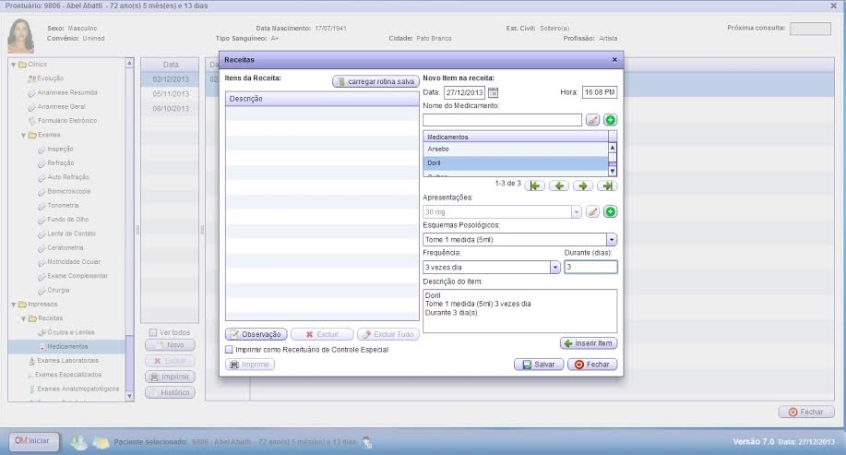Click Fechar button of the main Prontuário window
846x455 pixels.
(806, 412)
